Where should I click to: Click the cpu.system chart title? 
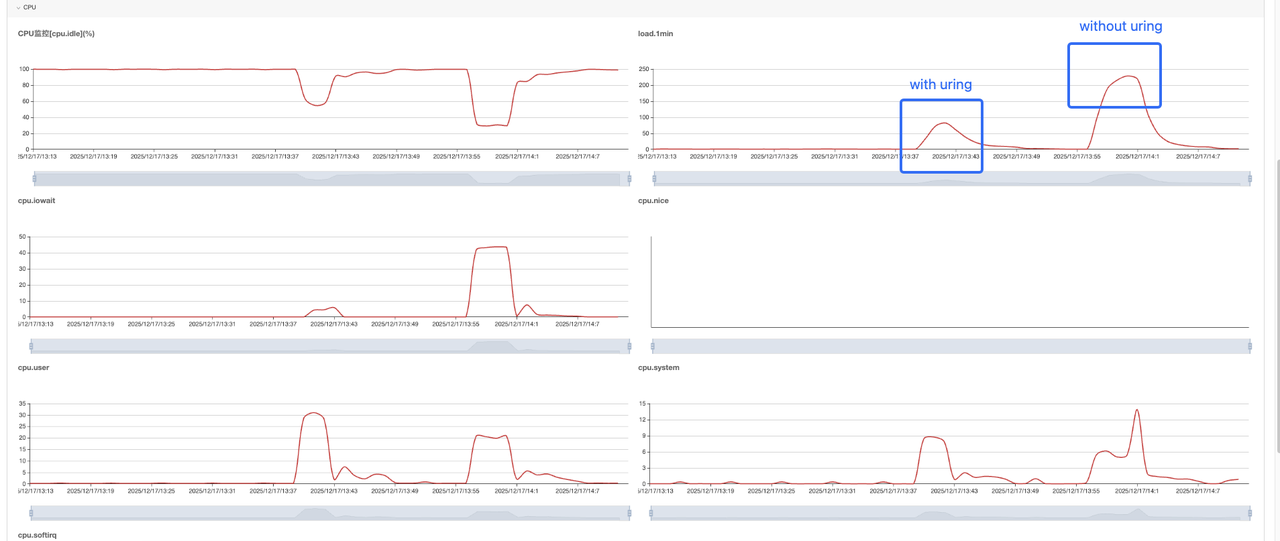[658, 367]
